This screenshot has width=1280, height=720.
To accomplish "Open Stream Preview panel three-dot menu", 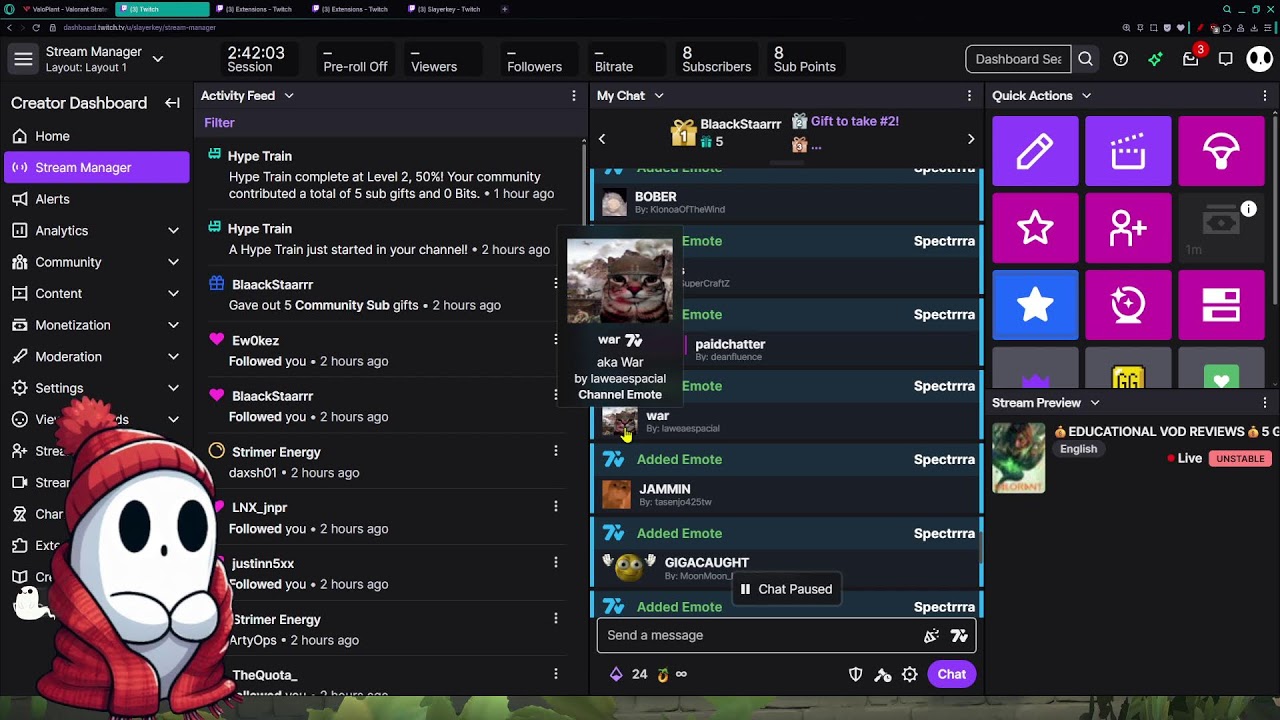I will point(1265,403).
